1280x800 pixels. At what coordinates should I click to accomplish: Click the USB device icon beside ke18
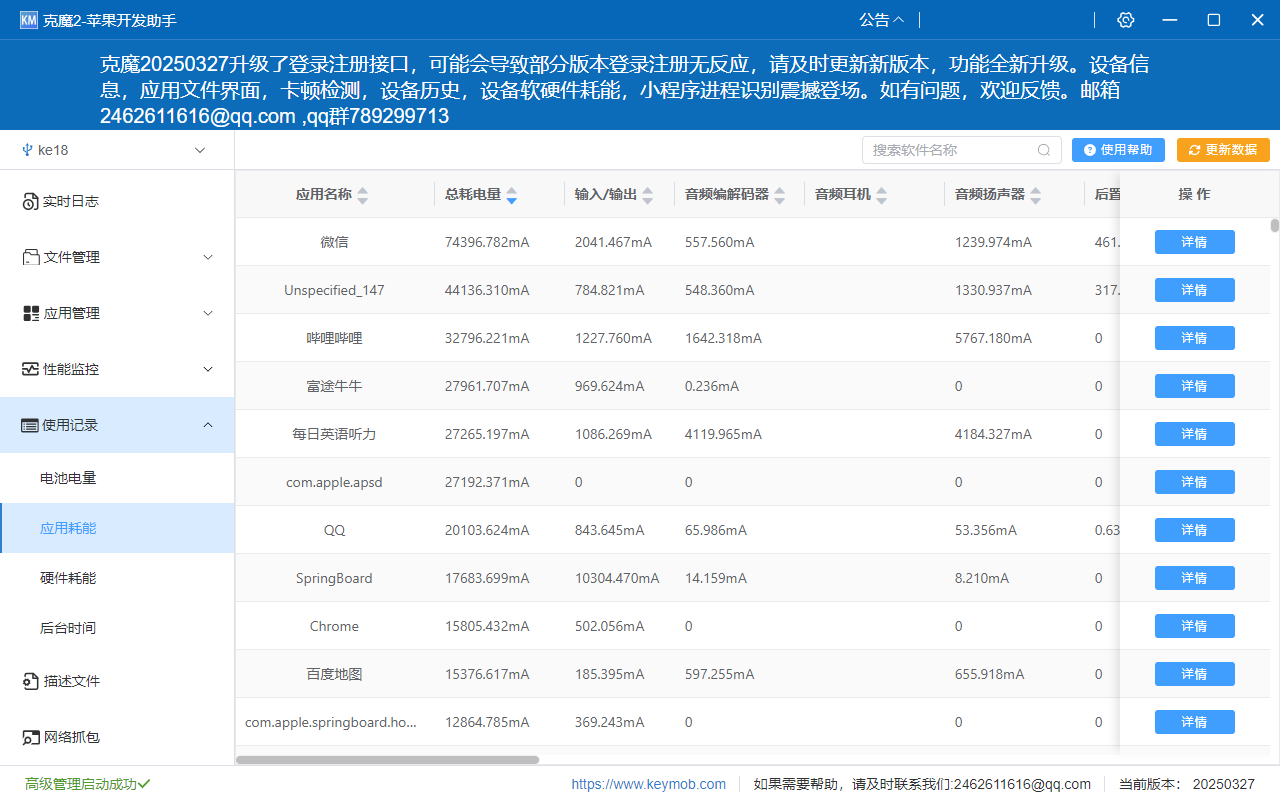click(x=26, y=150)
